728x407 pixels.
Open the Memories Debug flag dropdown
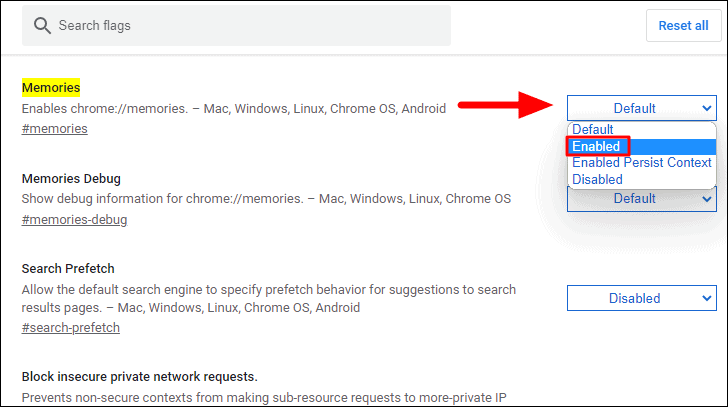point(642,200)
